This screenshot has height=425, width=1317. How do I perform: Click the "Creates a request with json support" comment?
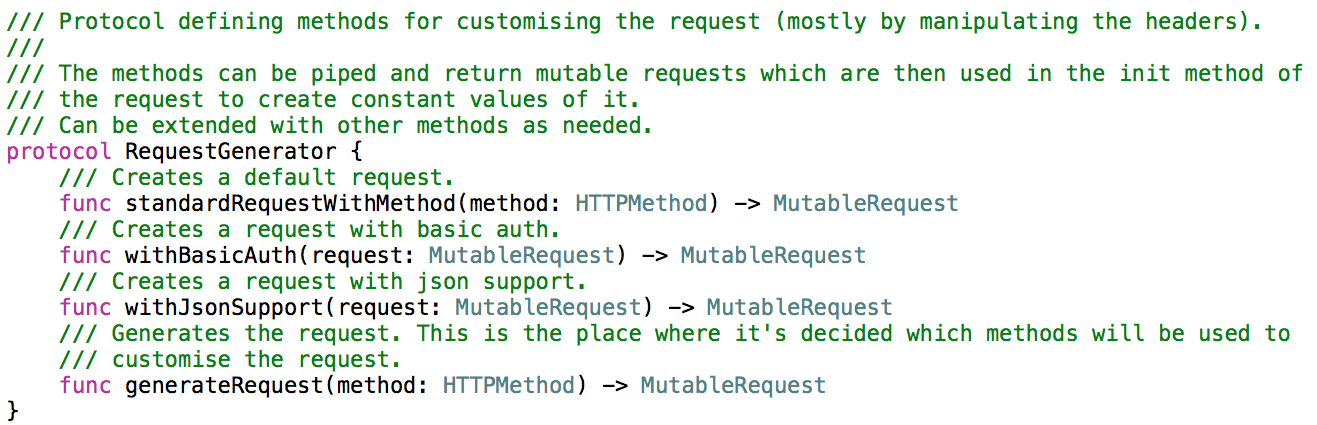pos(322,282)
